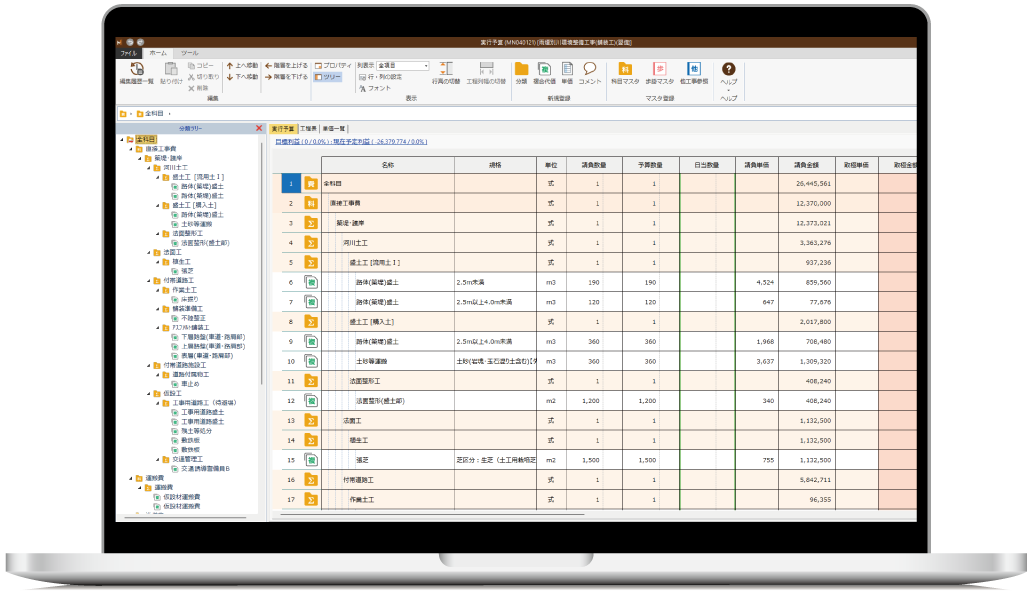
Task: Click 上へ移動 move up button
Action: coord(243,65)
